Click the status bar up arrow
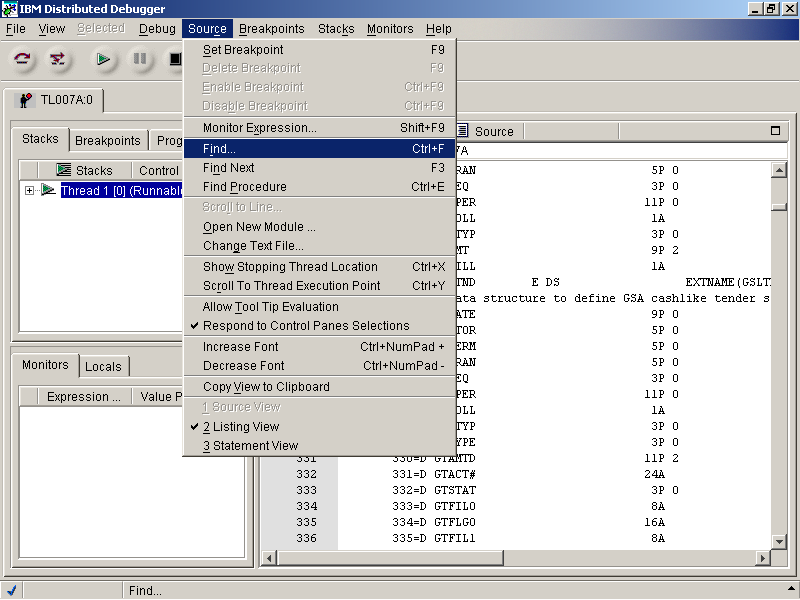Image resolution: width=800 pixels, height=600 pixels. pyautogui.click(x=791, y=589)
